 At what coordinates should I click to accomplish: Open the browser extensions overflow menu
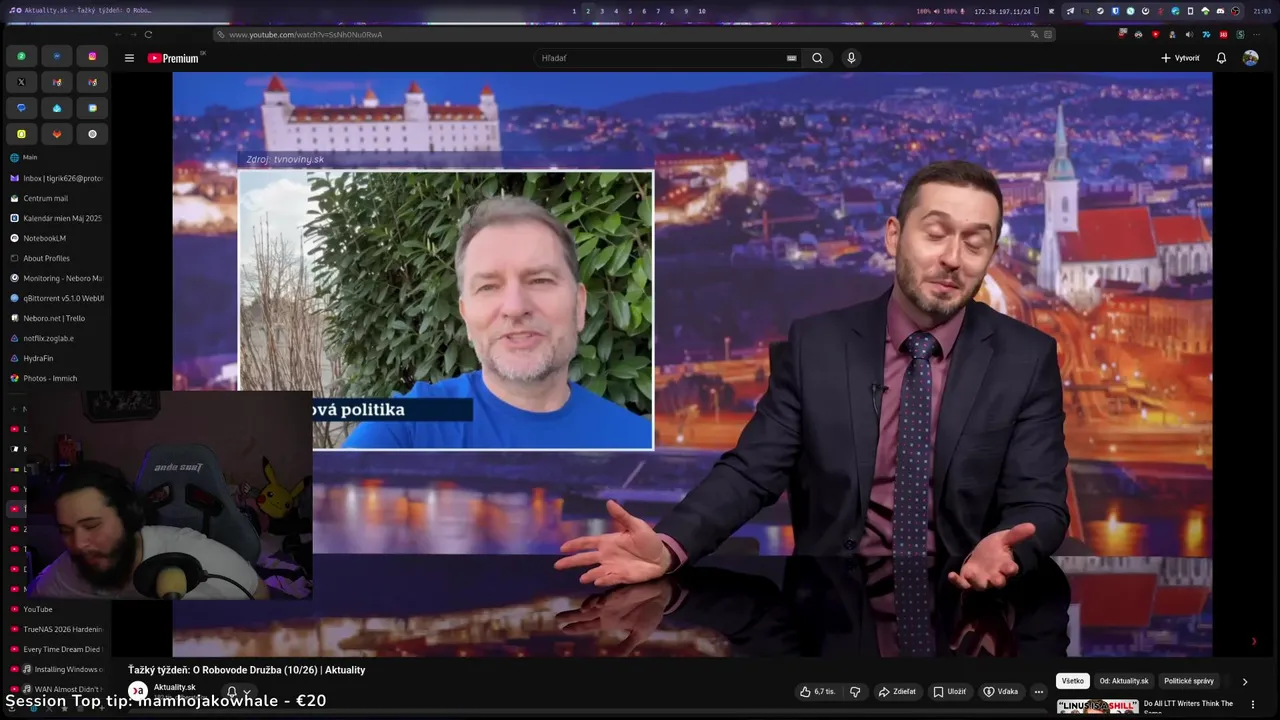(1256, 34)
